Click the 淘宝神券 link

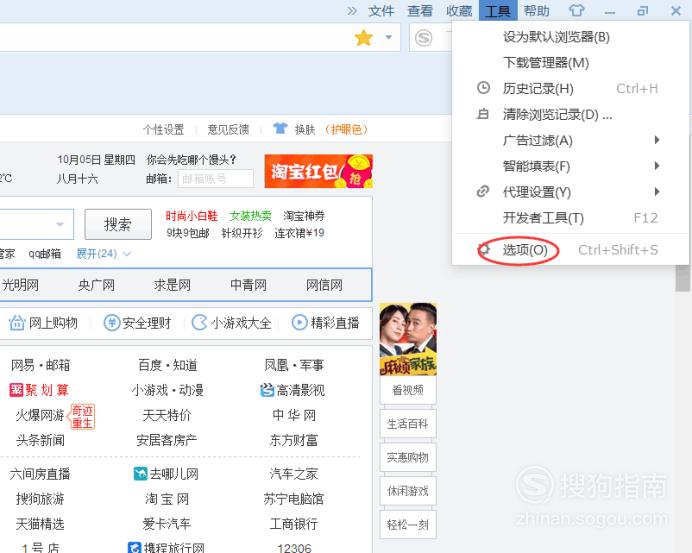(304, 216)
